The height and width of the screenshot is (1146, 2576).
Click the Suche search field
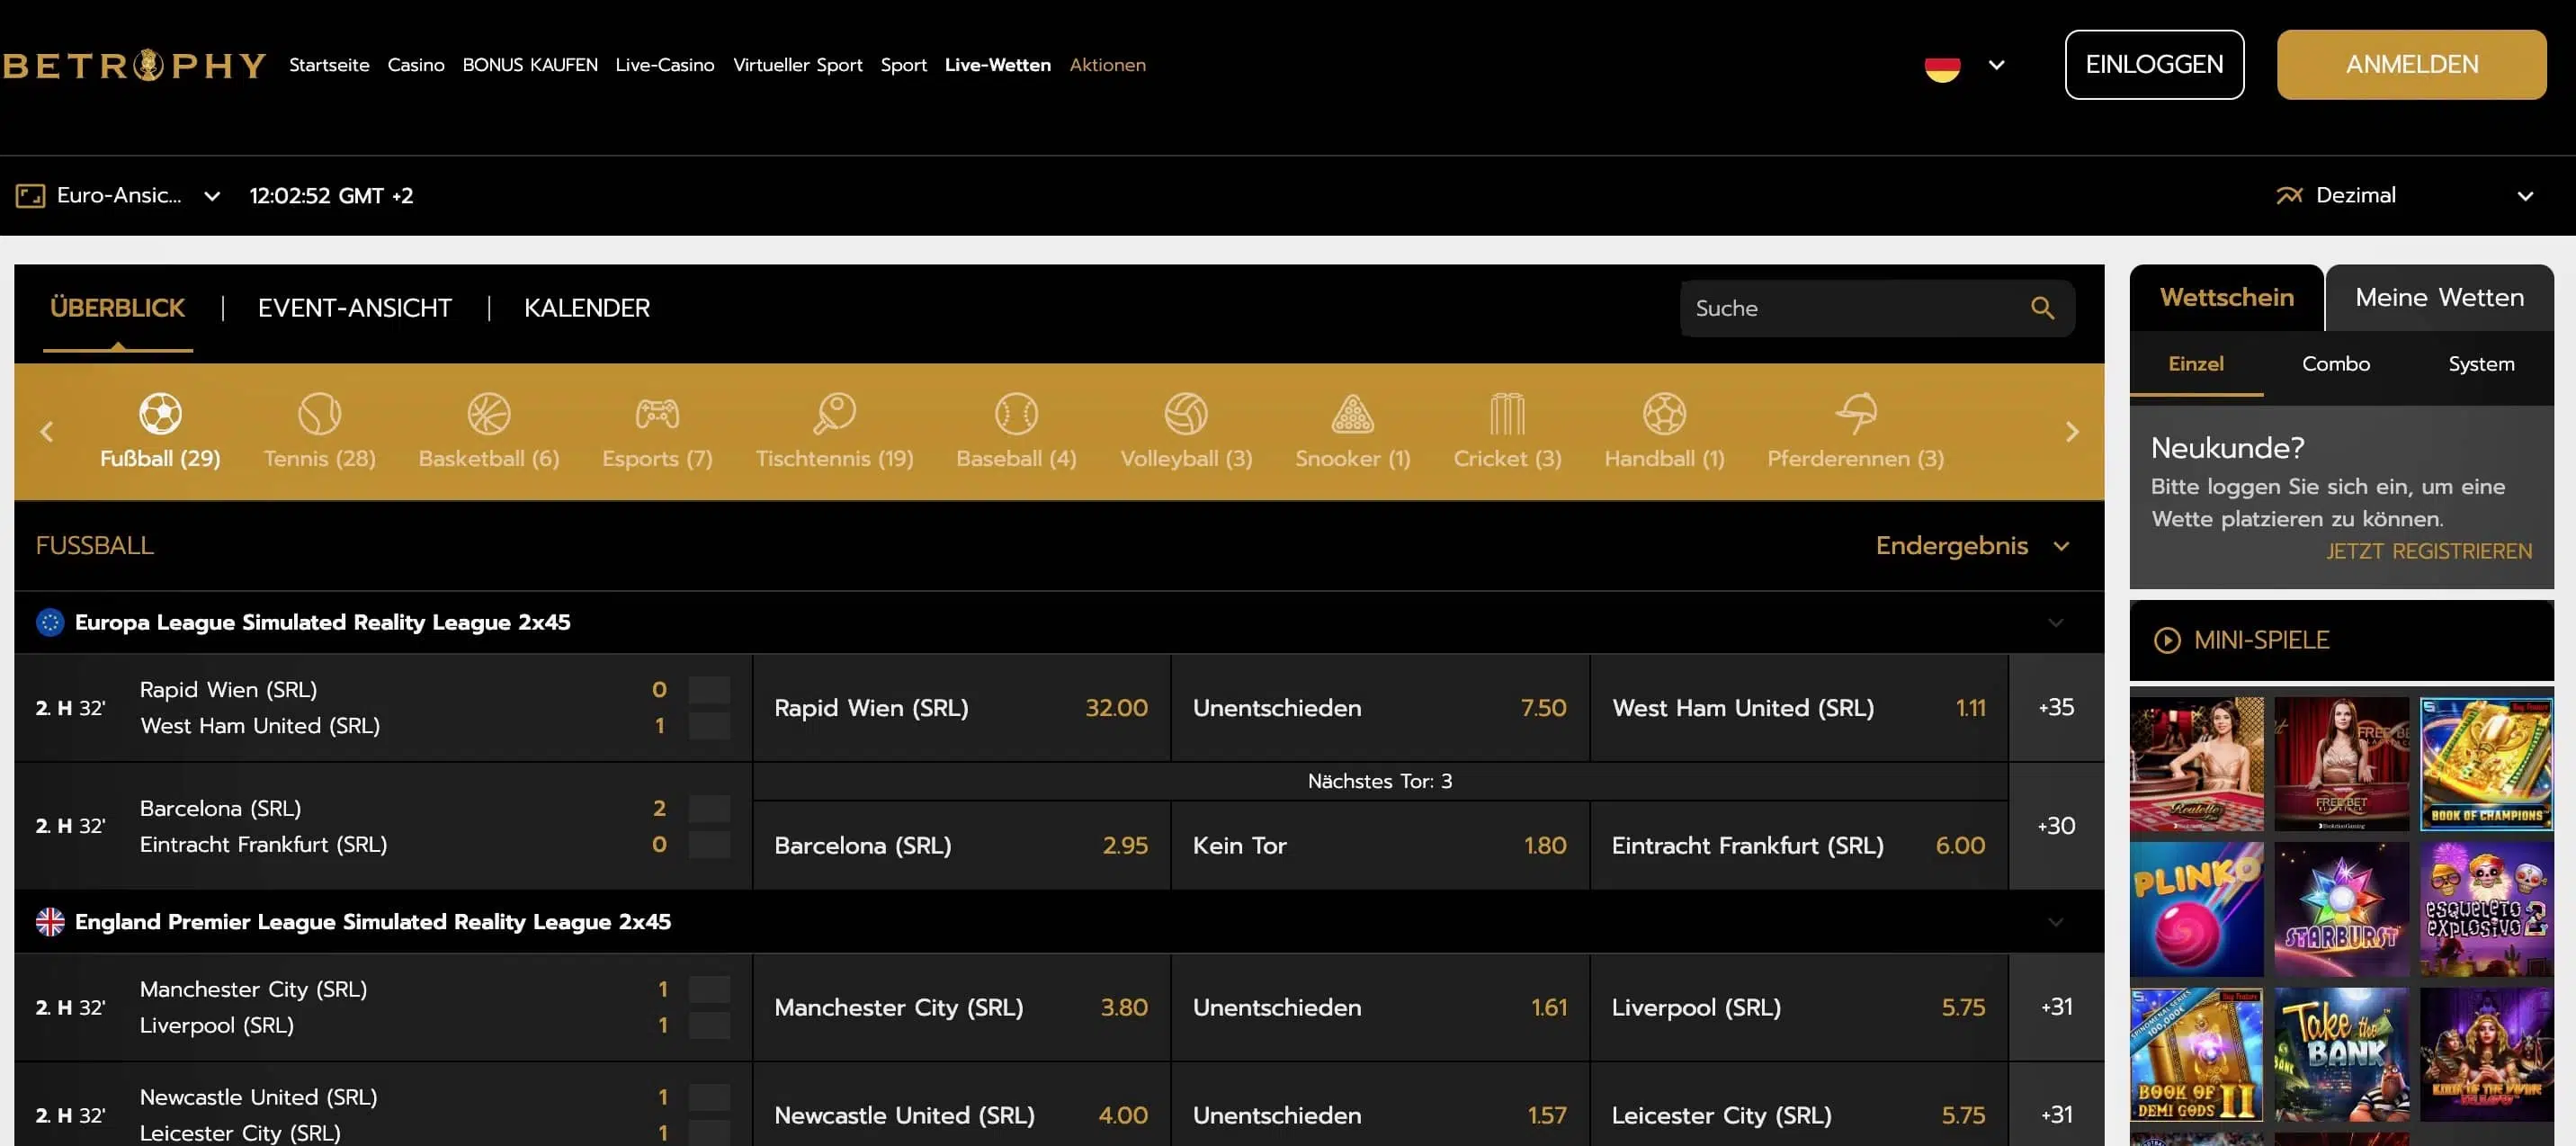[1877, 308]
